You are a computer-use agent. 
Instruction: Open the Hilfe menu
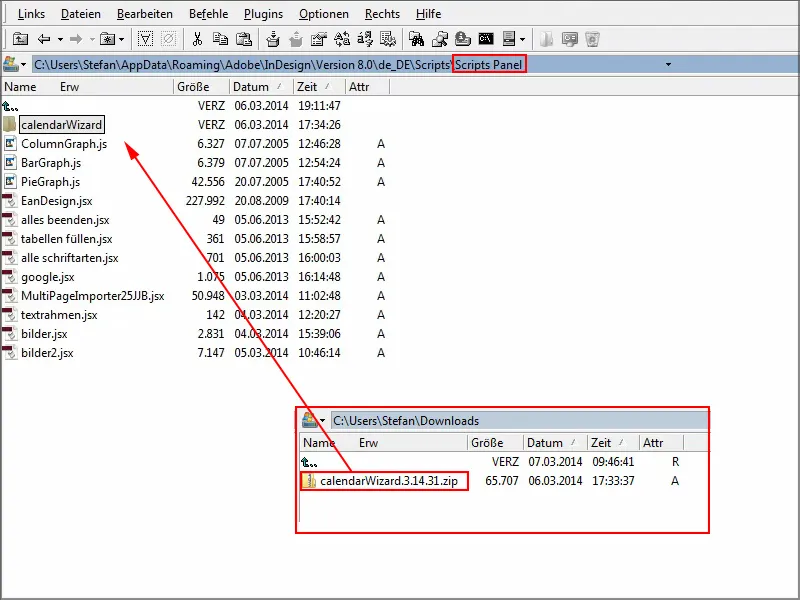point(429,14)
